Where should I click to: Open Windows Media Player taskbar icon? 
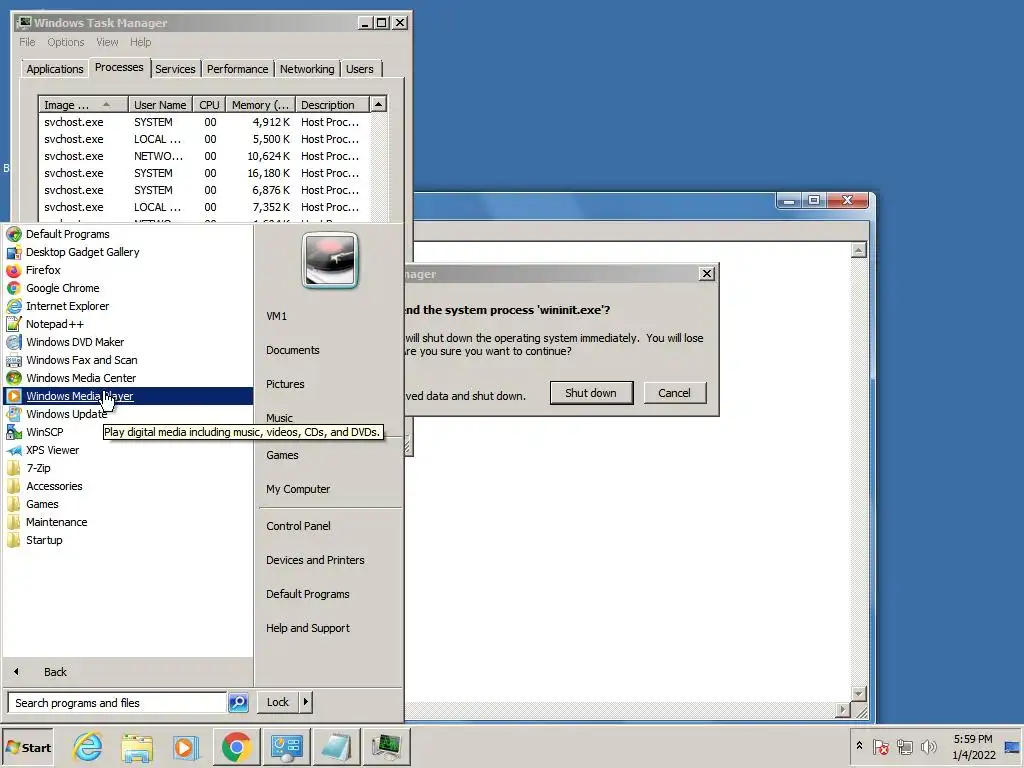[x=186, y=747]
